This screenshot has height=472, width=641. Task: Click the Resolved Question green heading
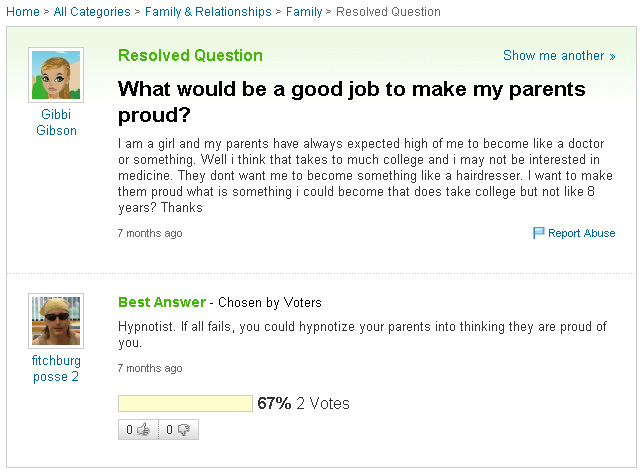[x=190, y=55]
